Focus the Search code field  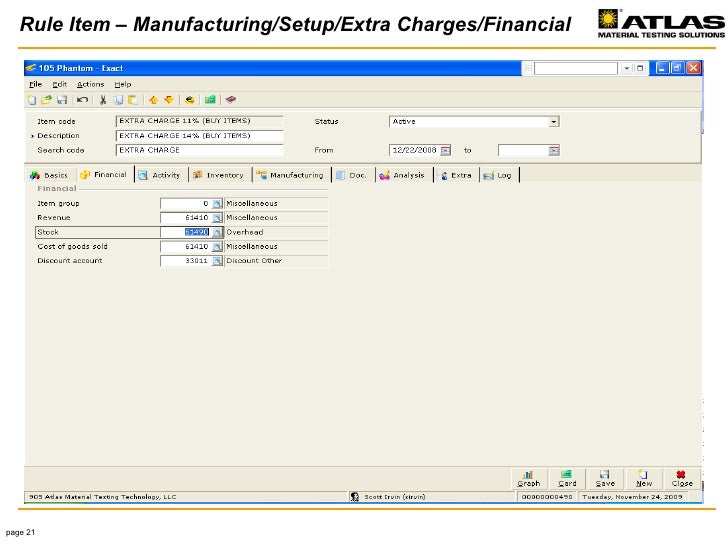199,150
